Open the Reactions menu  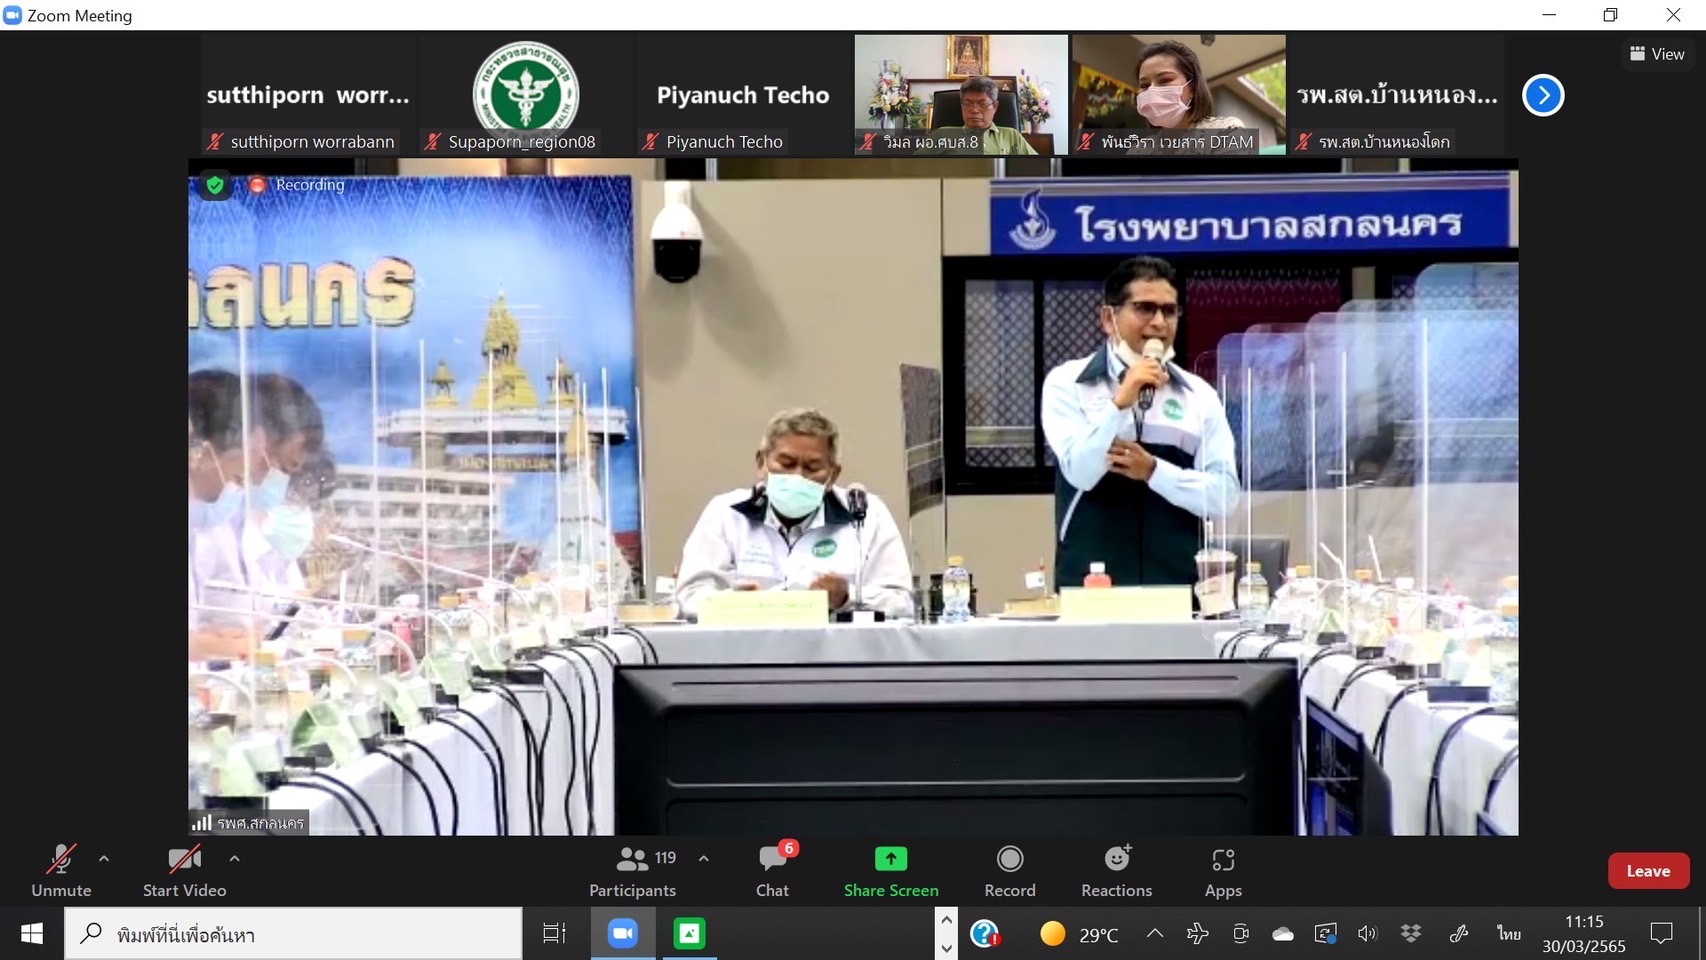[1116, 860]
